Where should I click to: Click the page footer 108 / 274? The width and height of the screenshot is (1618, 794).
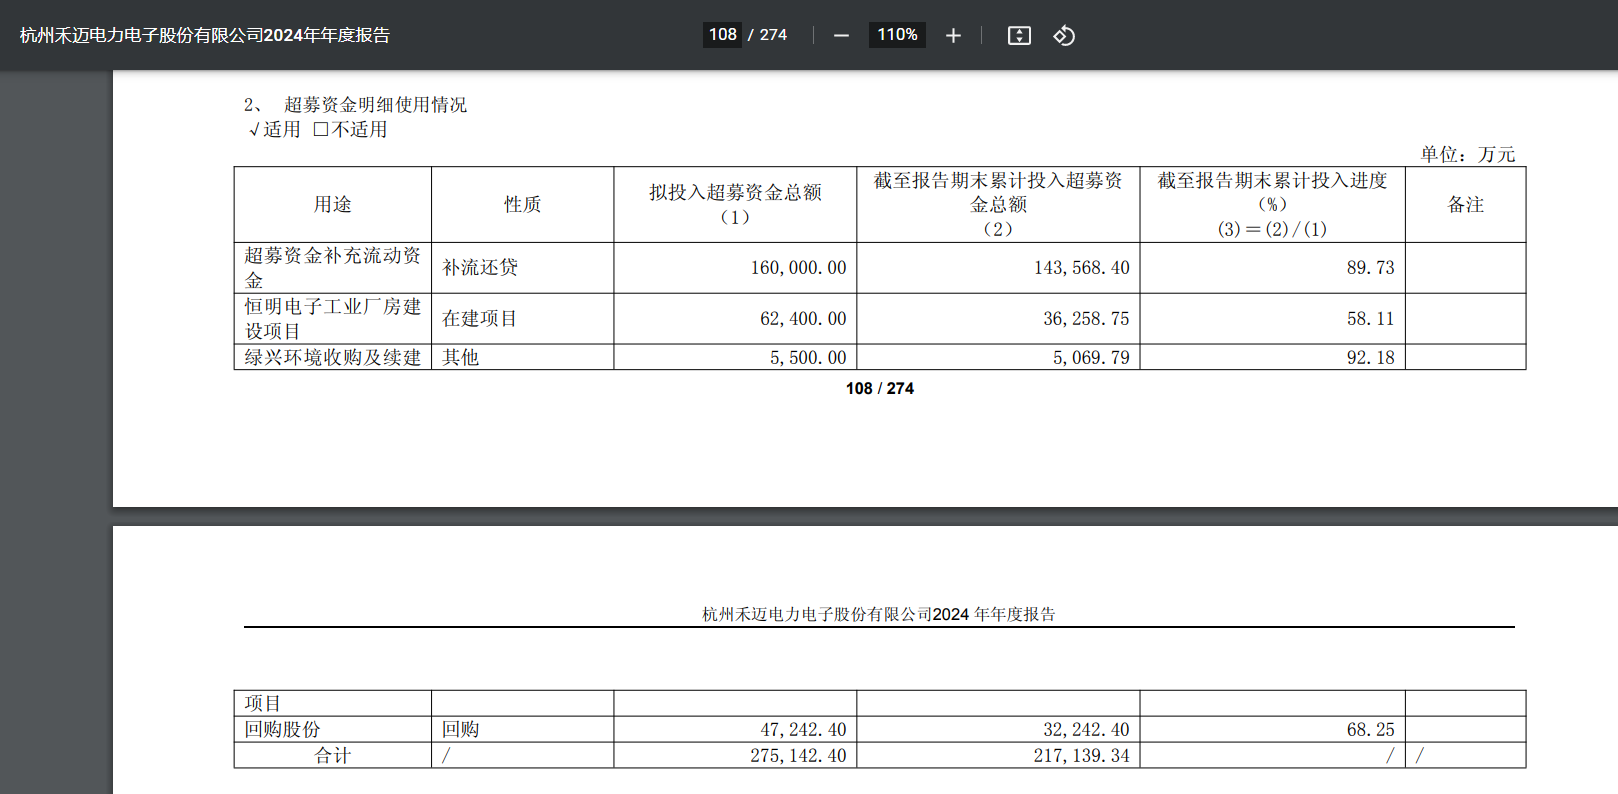pos(880,388)
